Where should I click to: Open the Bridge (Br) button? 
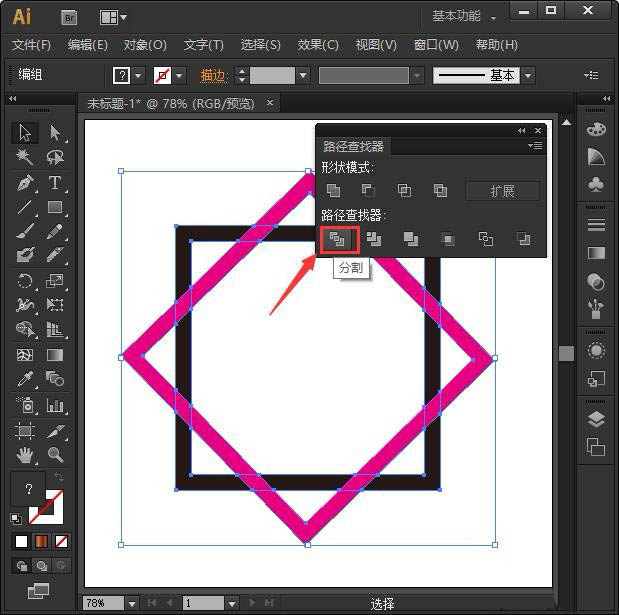(x=69, y=18)
